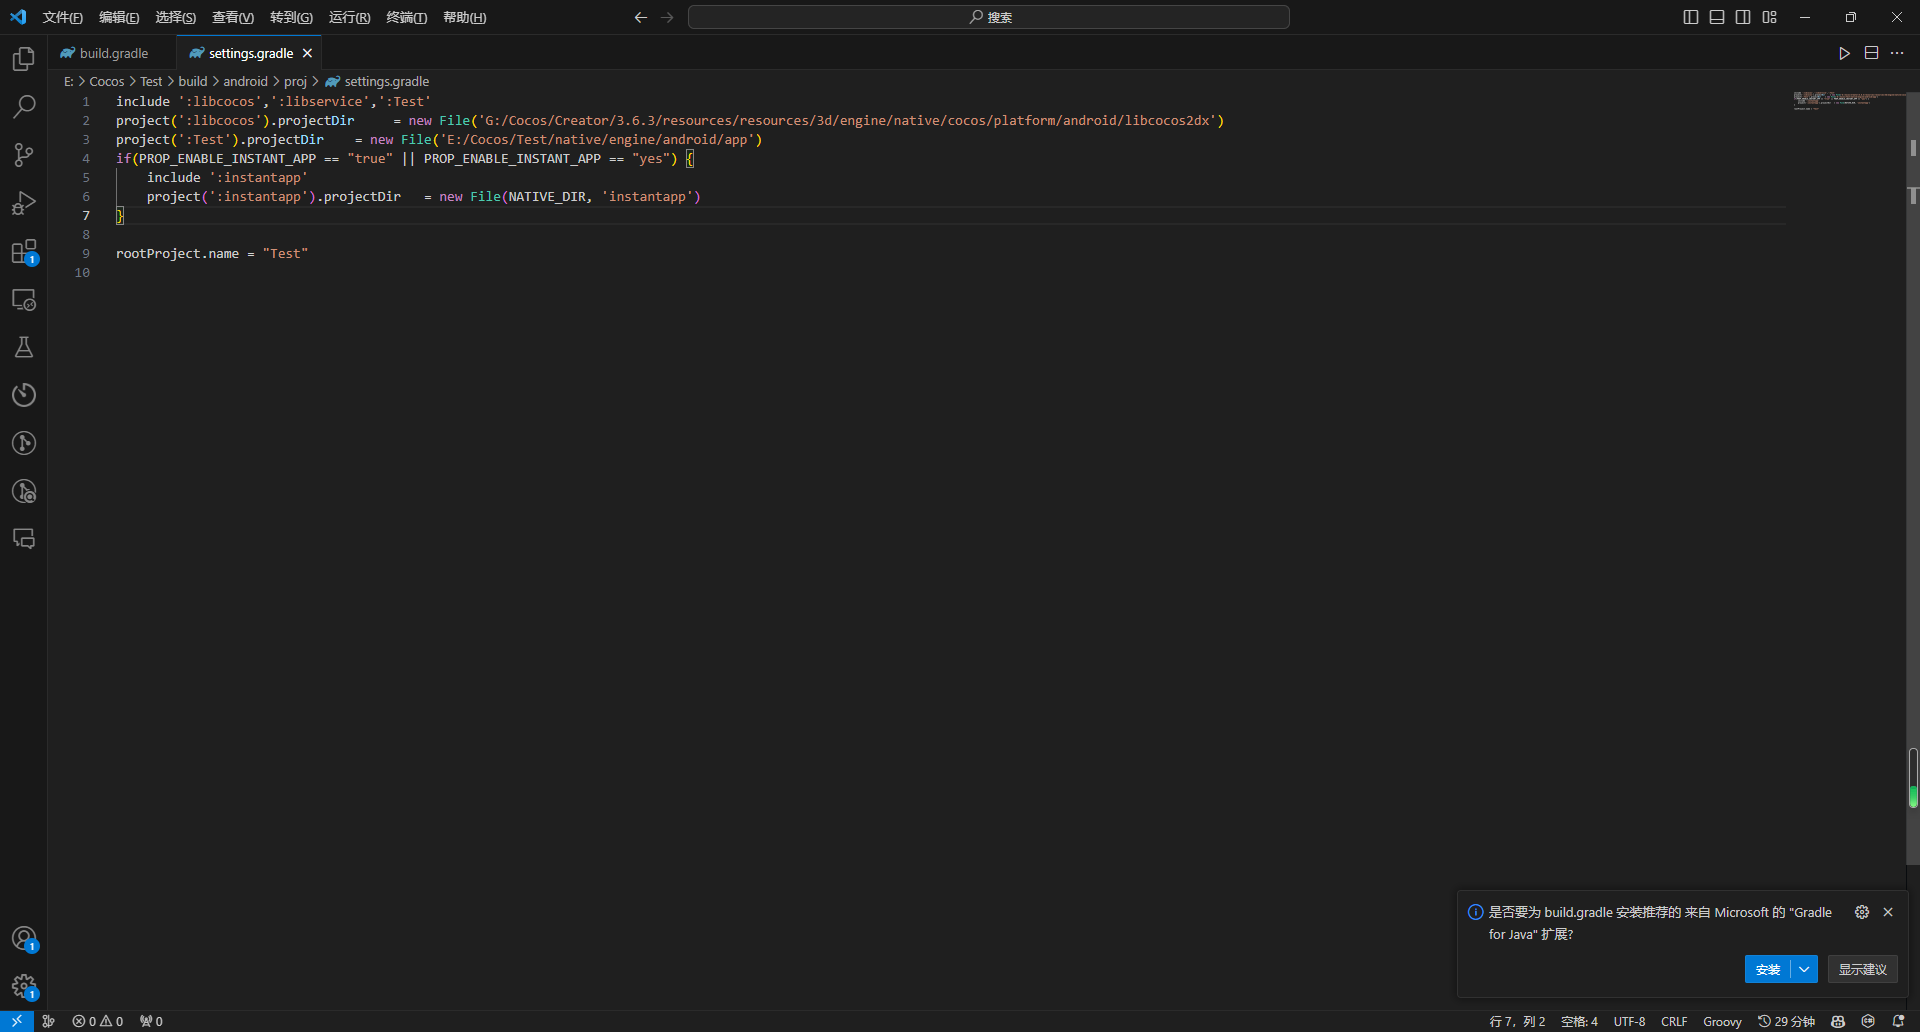Viewport: 1920px width, 1032px height.
Task: Navigate back with the left arrow
Action: pyautogui.click(x=641, y=17)
